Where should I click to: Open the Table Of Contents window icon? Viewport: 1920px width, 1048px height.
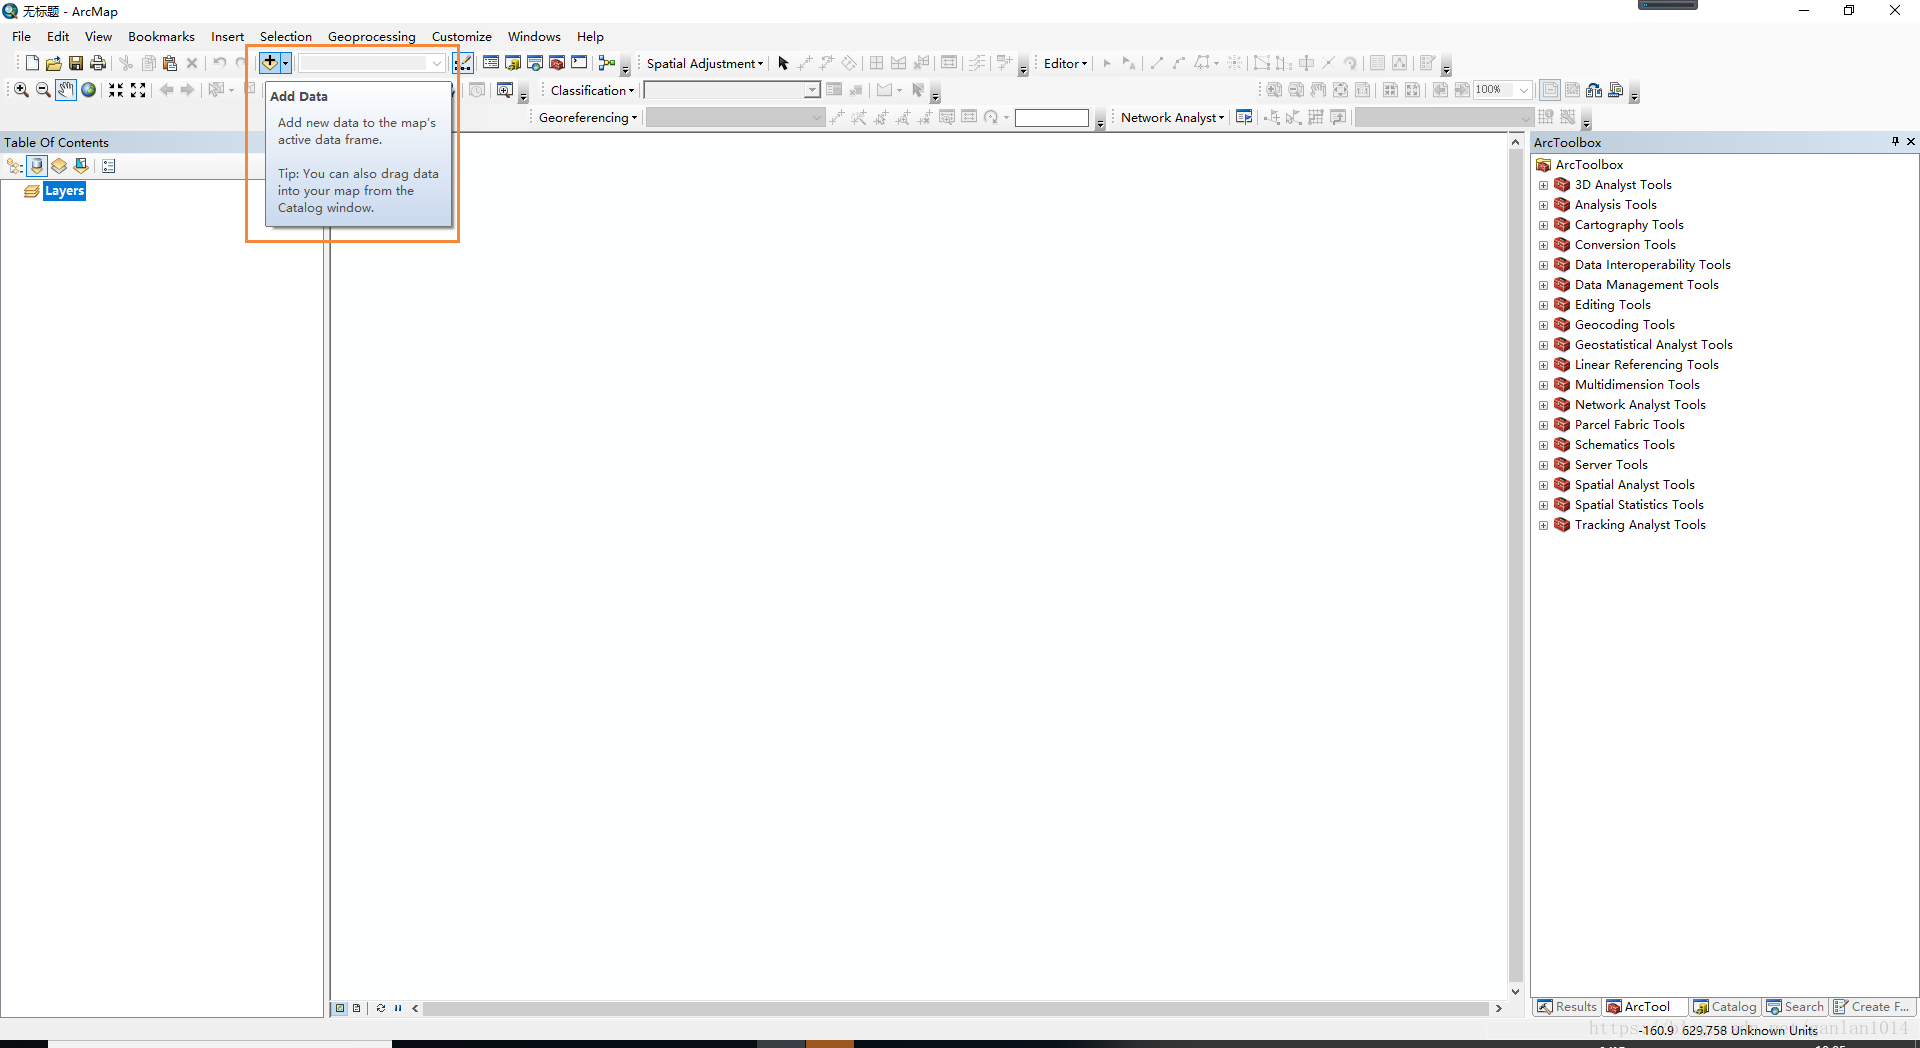tap(491, 63)
